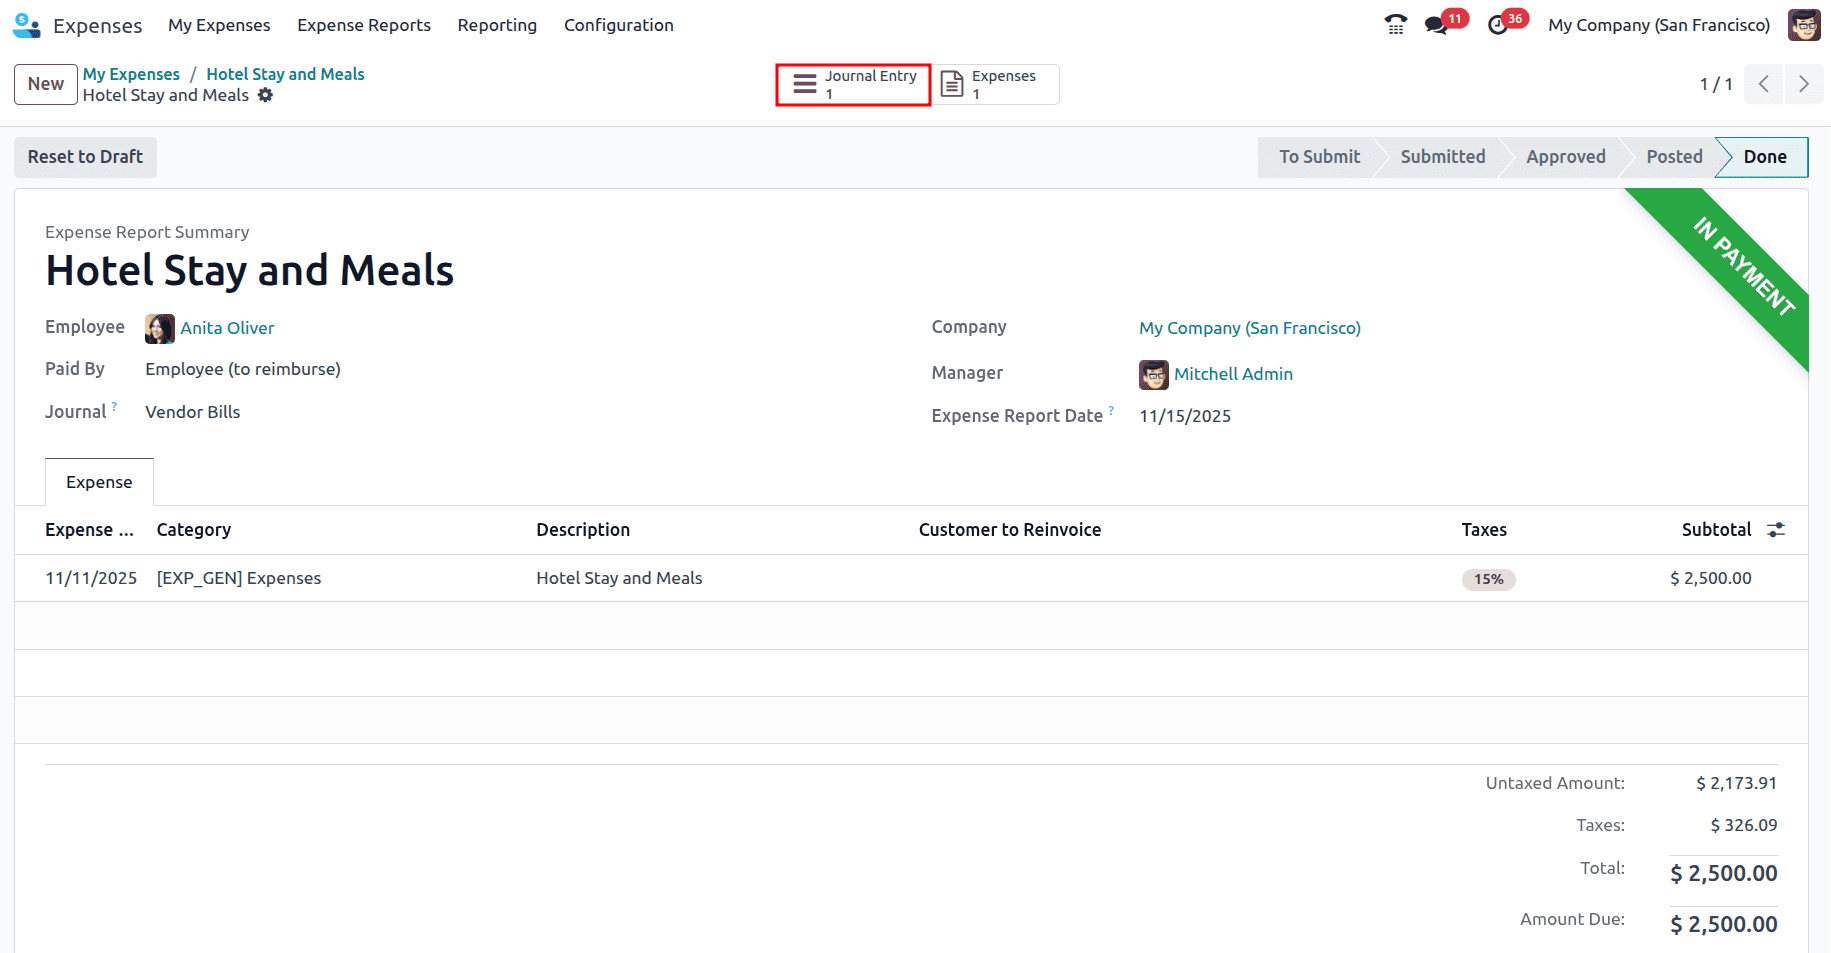Open the Journal Entry smart button icon

point(804,84)
